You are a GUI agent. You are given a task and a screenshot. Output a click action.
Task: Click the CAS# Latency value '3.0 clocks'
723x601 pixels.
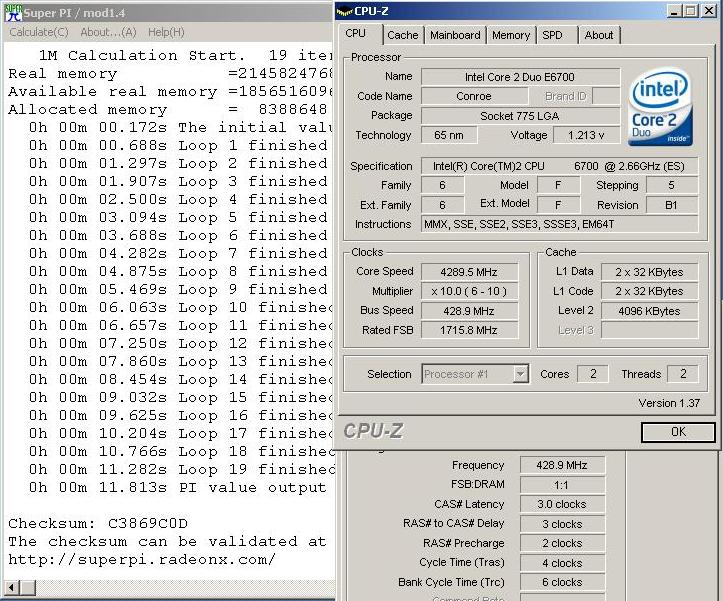point(562,504)
